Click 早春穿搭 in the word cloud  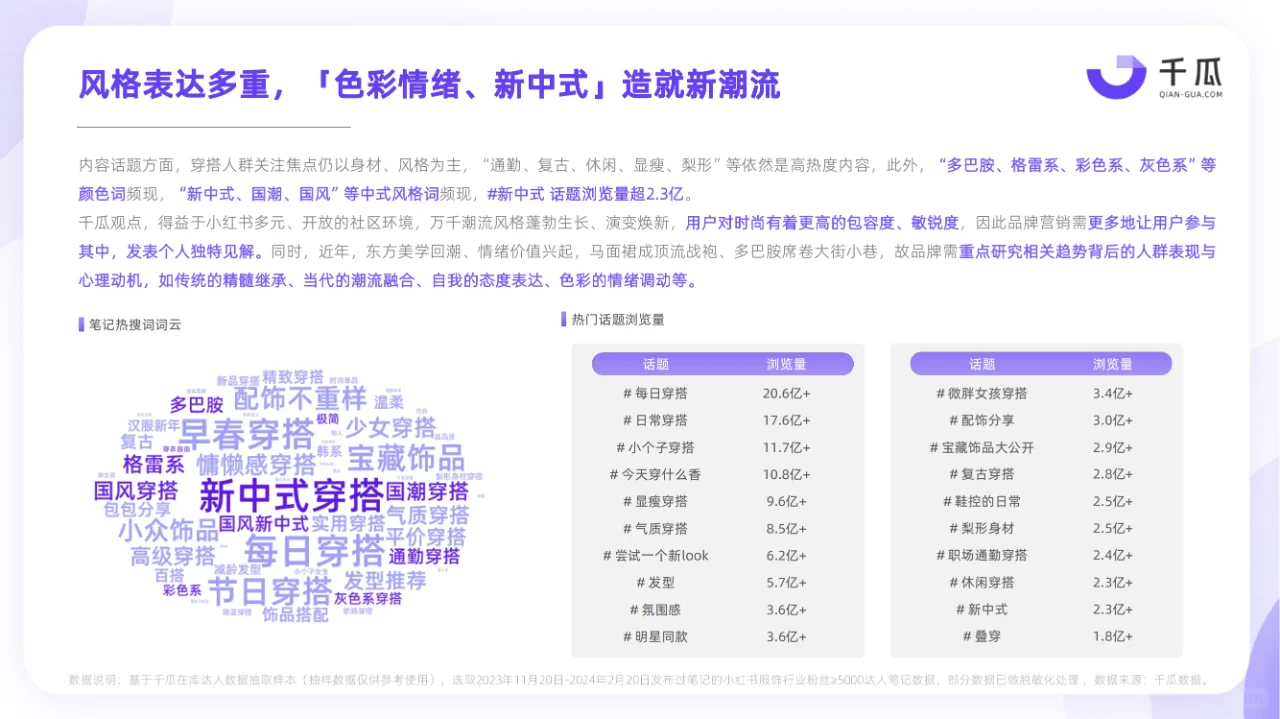click(x=247, y=435)
